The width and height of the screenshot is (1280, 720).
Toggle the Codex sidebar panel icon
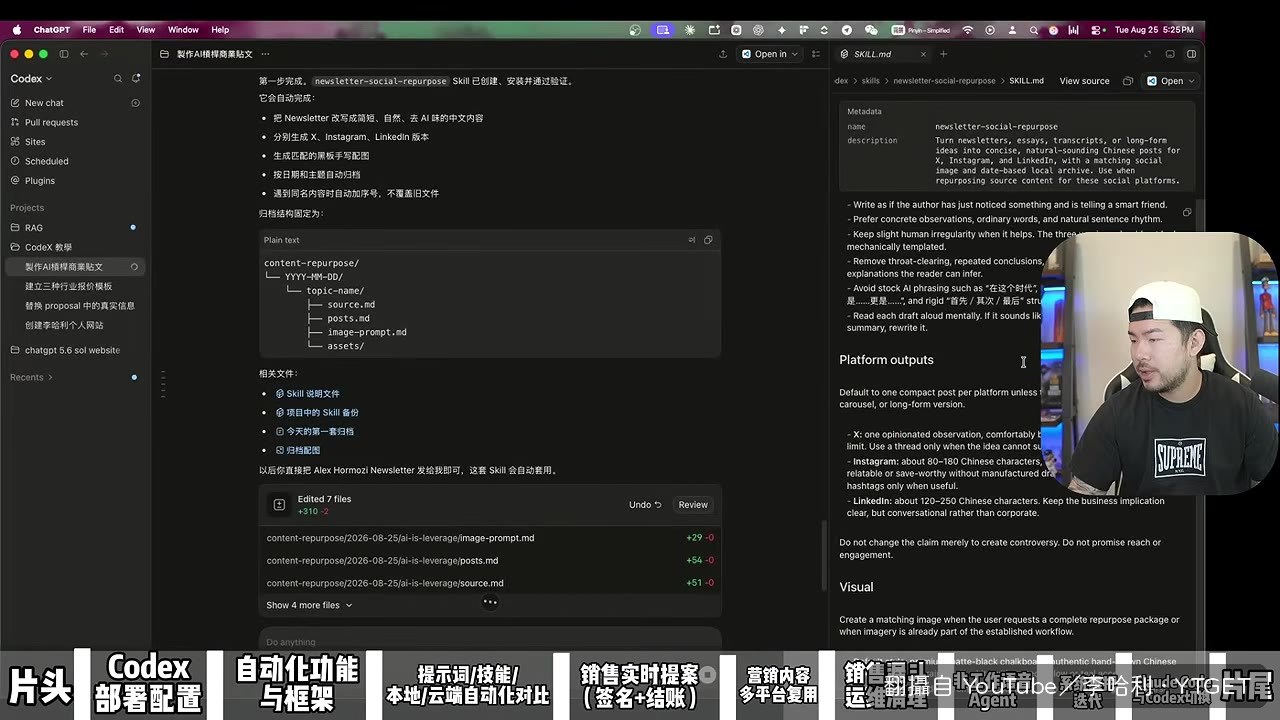(x=64, y=54)
